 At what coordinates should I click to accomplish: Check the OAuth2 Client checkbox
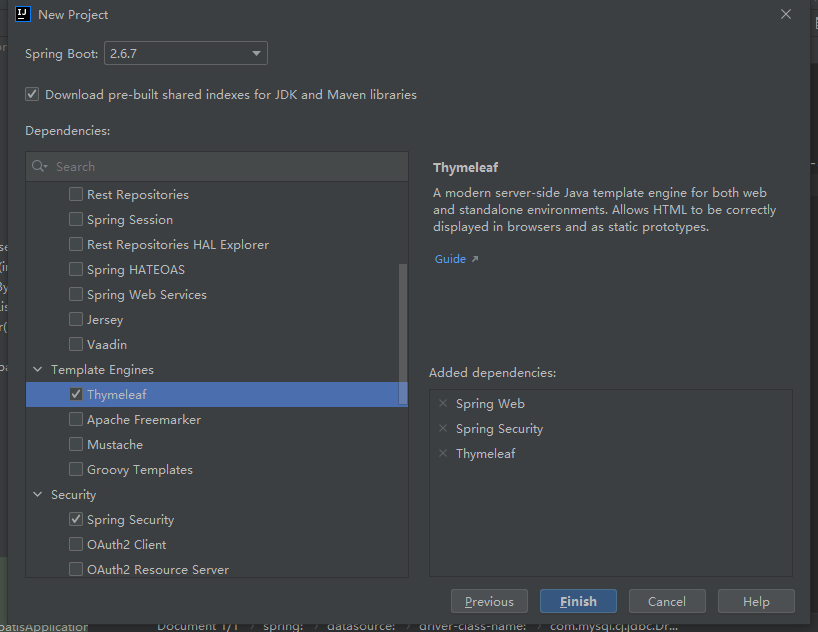76,544
